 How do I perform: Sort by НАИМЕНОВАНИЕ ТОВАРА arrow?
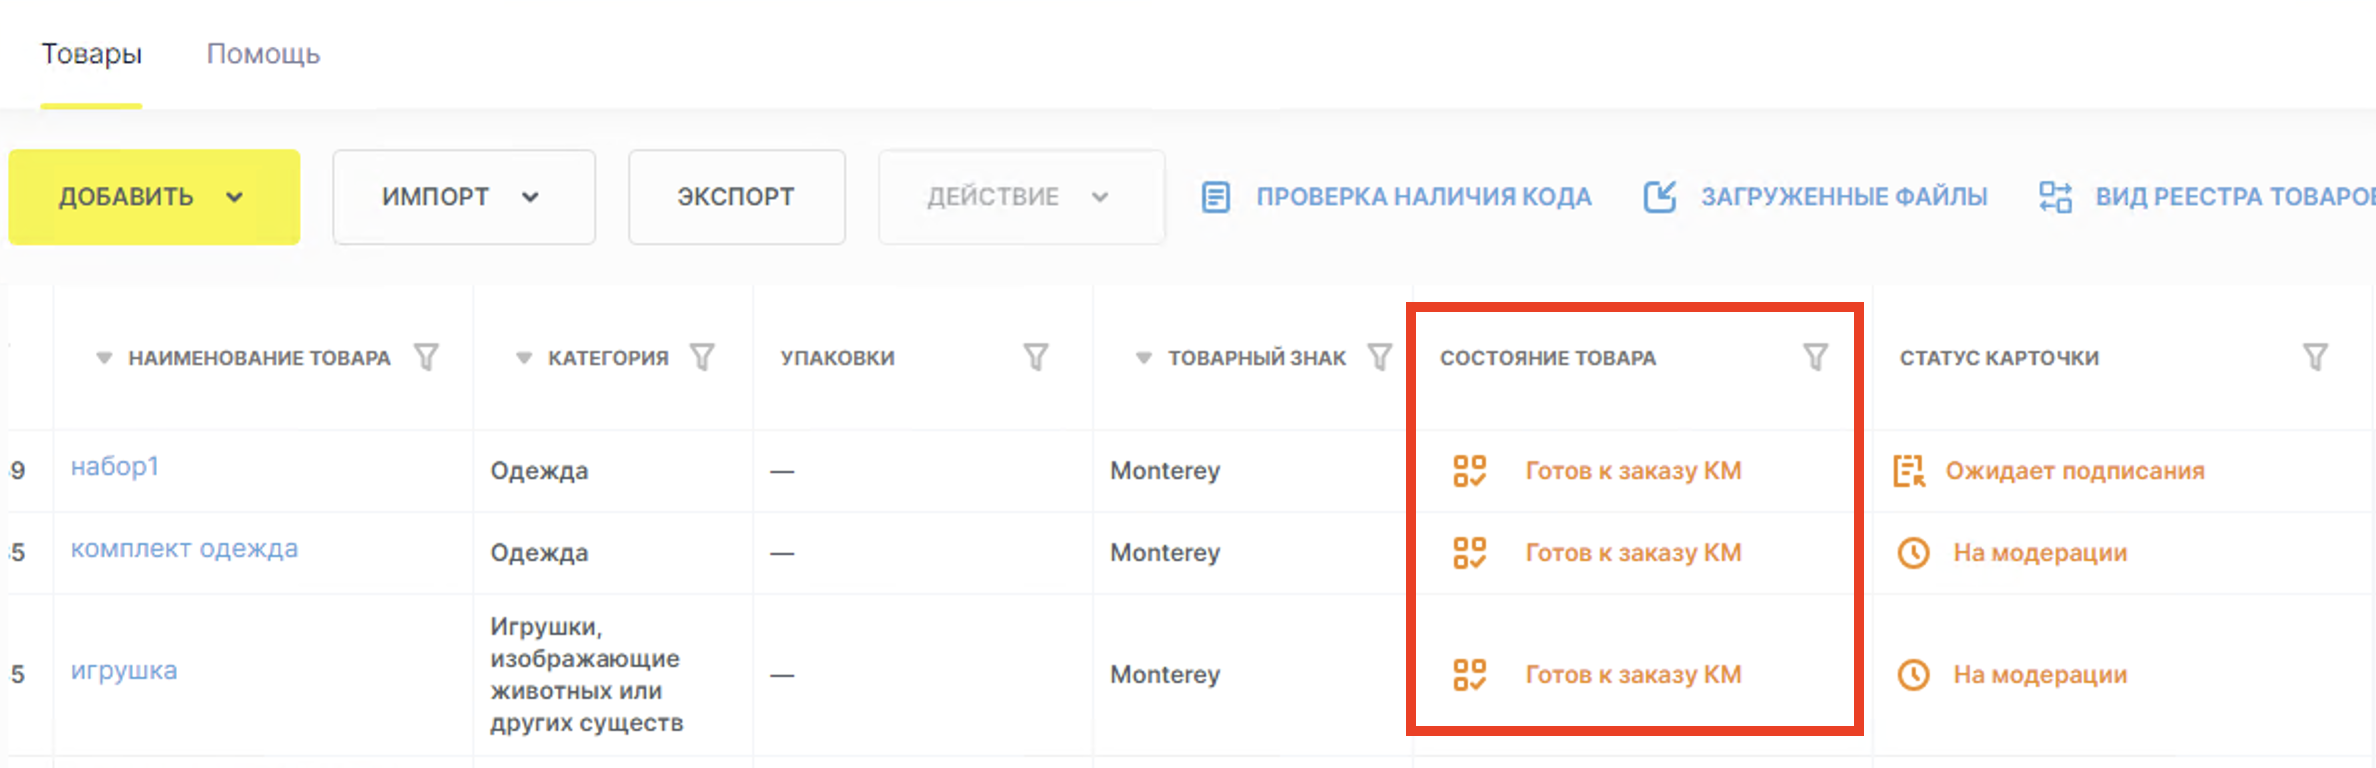(x=103, y=358)
